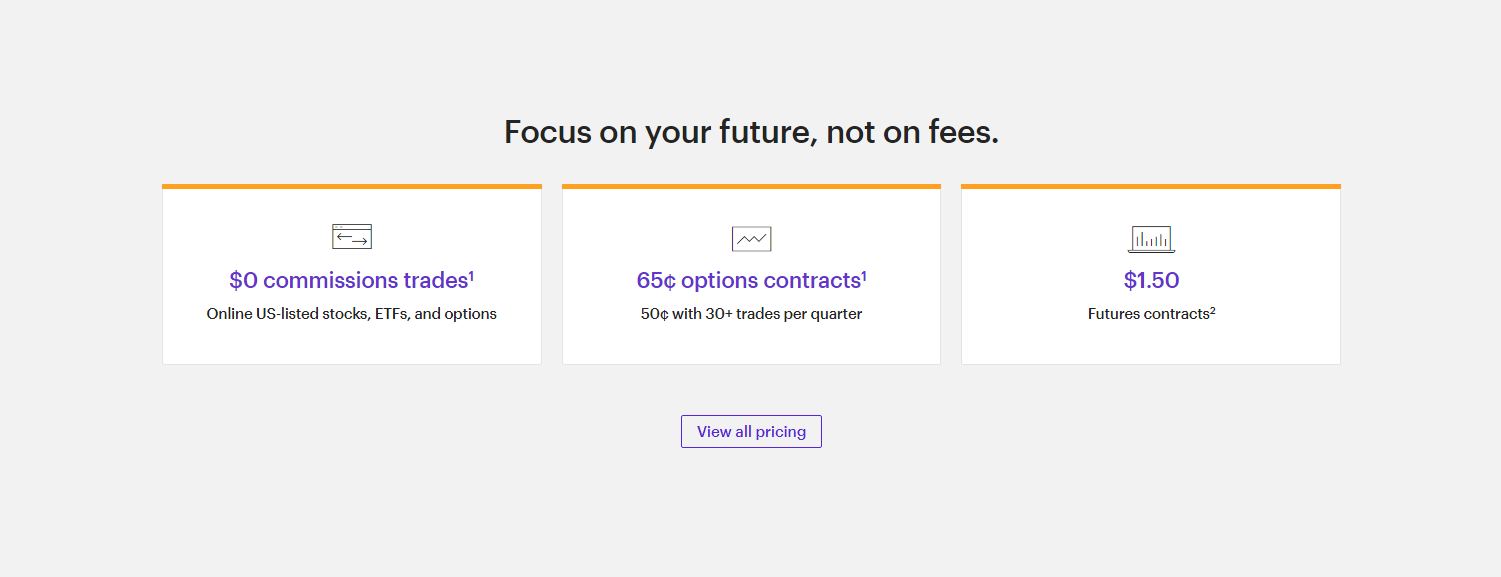Click the bar chart icon above $1.50
The width and height of the screenshot is (1501, 577).
[x=1151, y=239]
